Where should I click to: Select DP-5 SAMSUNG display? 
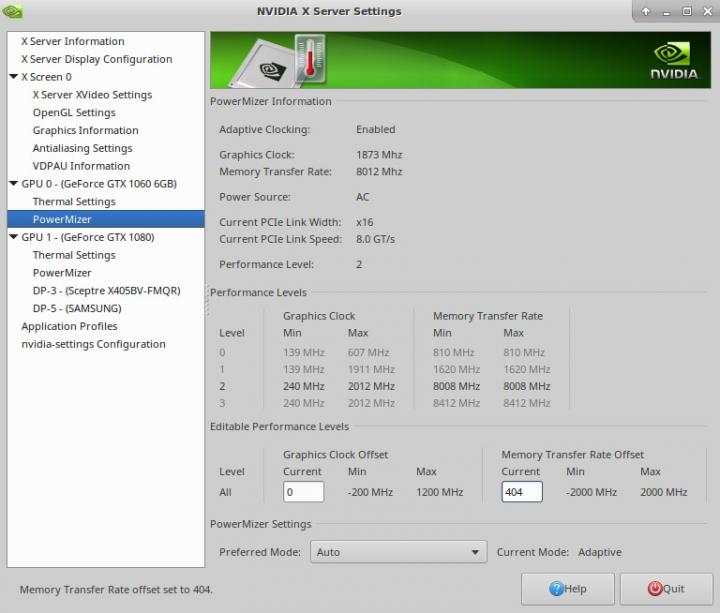77,308
